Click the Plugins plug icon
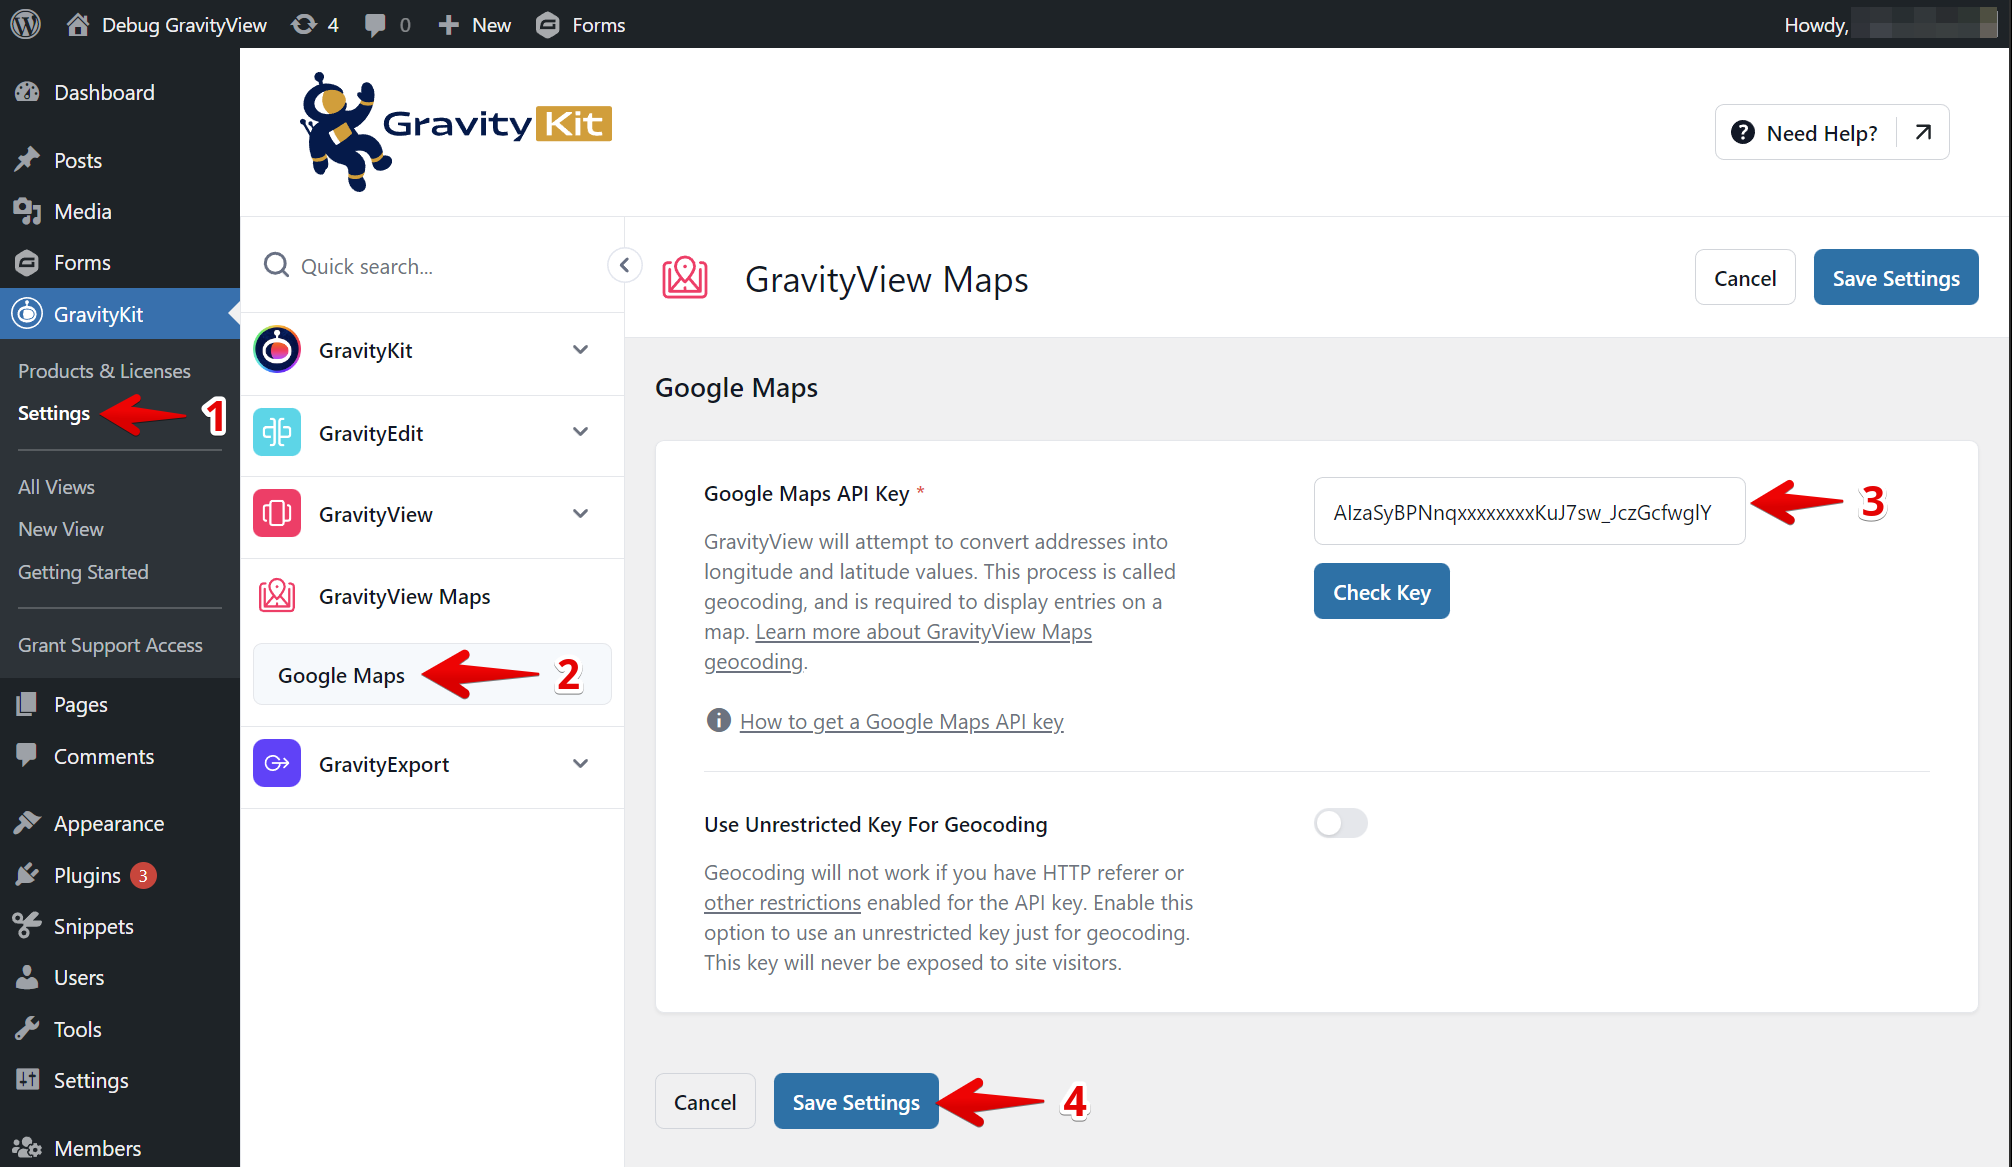Screen dimensions: 2012x1167 [x=27, y=875]
